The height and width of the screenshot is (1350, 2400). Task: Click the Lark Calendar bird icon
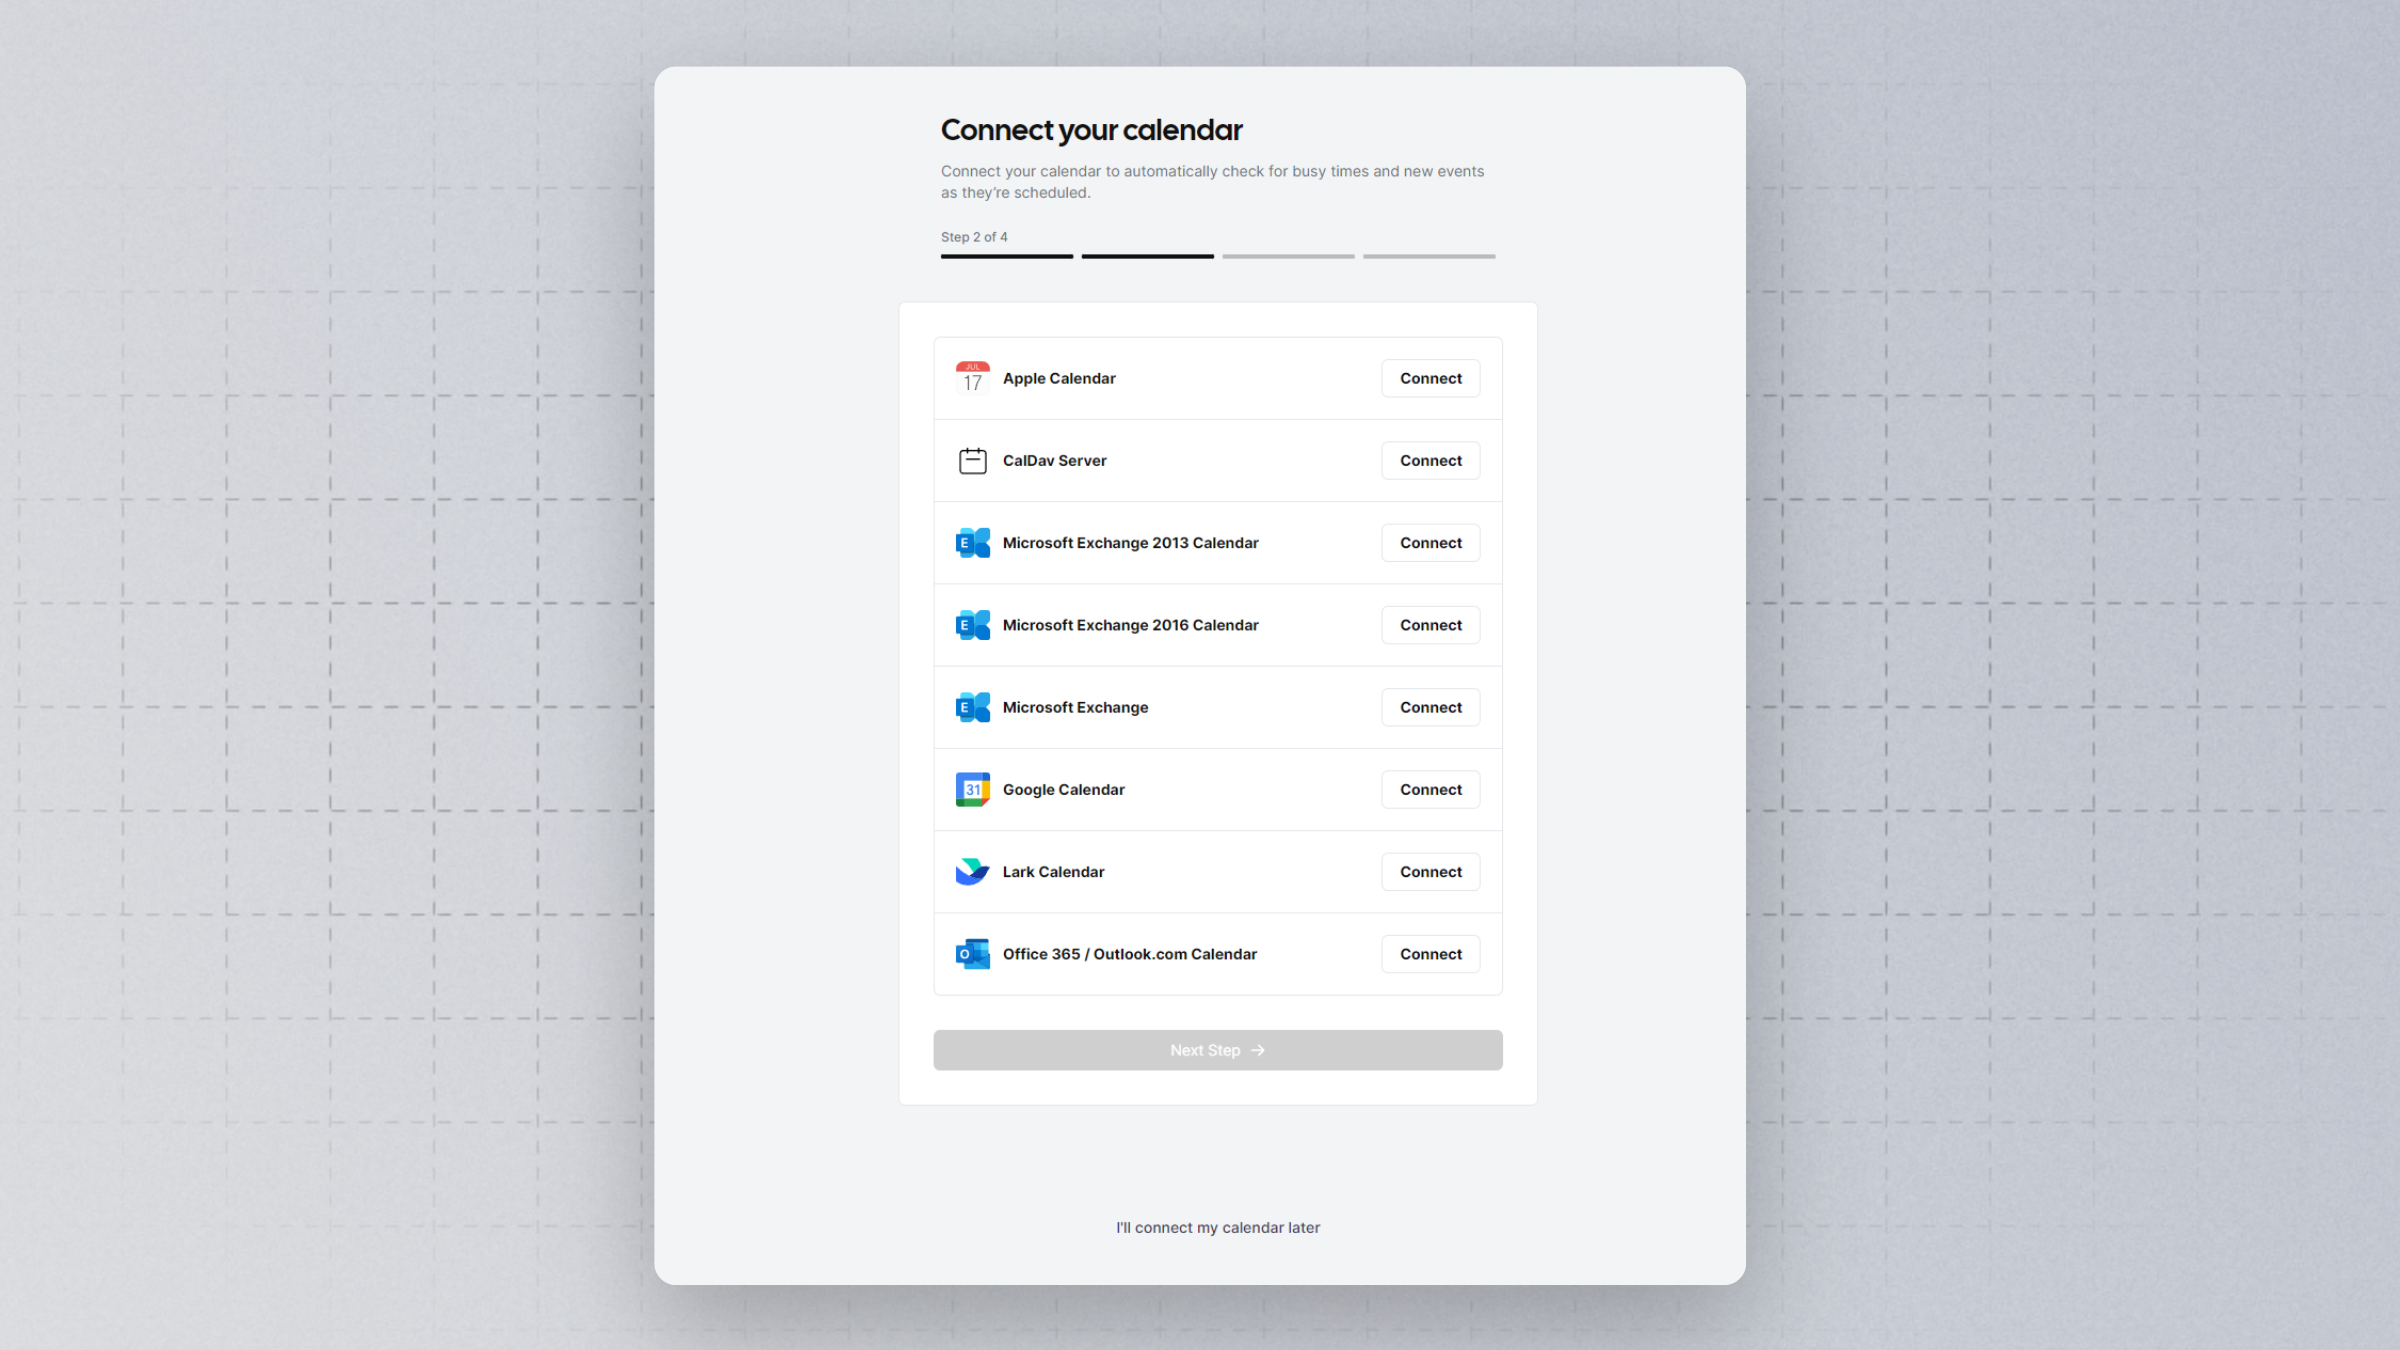tap(972, 871)
